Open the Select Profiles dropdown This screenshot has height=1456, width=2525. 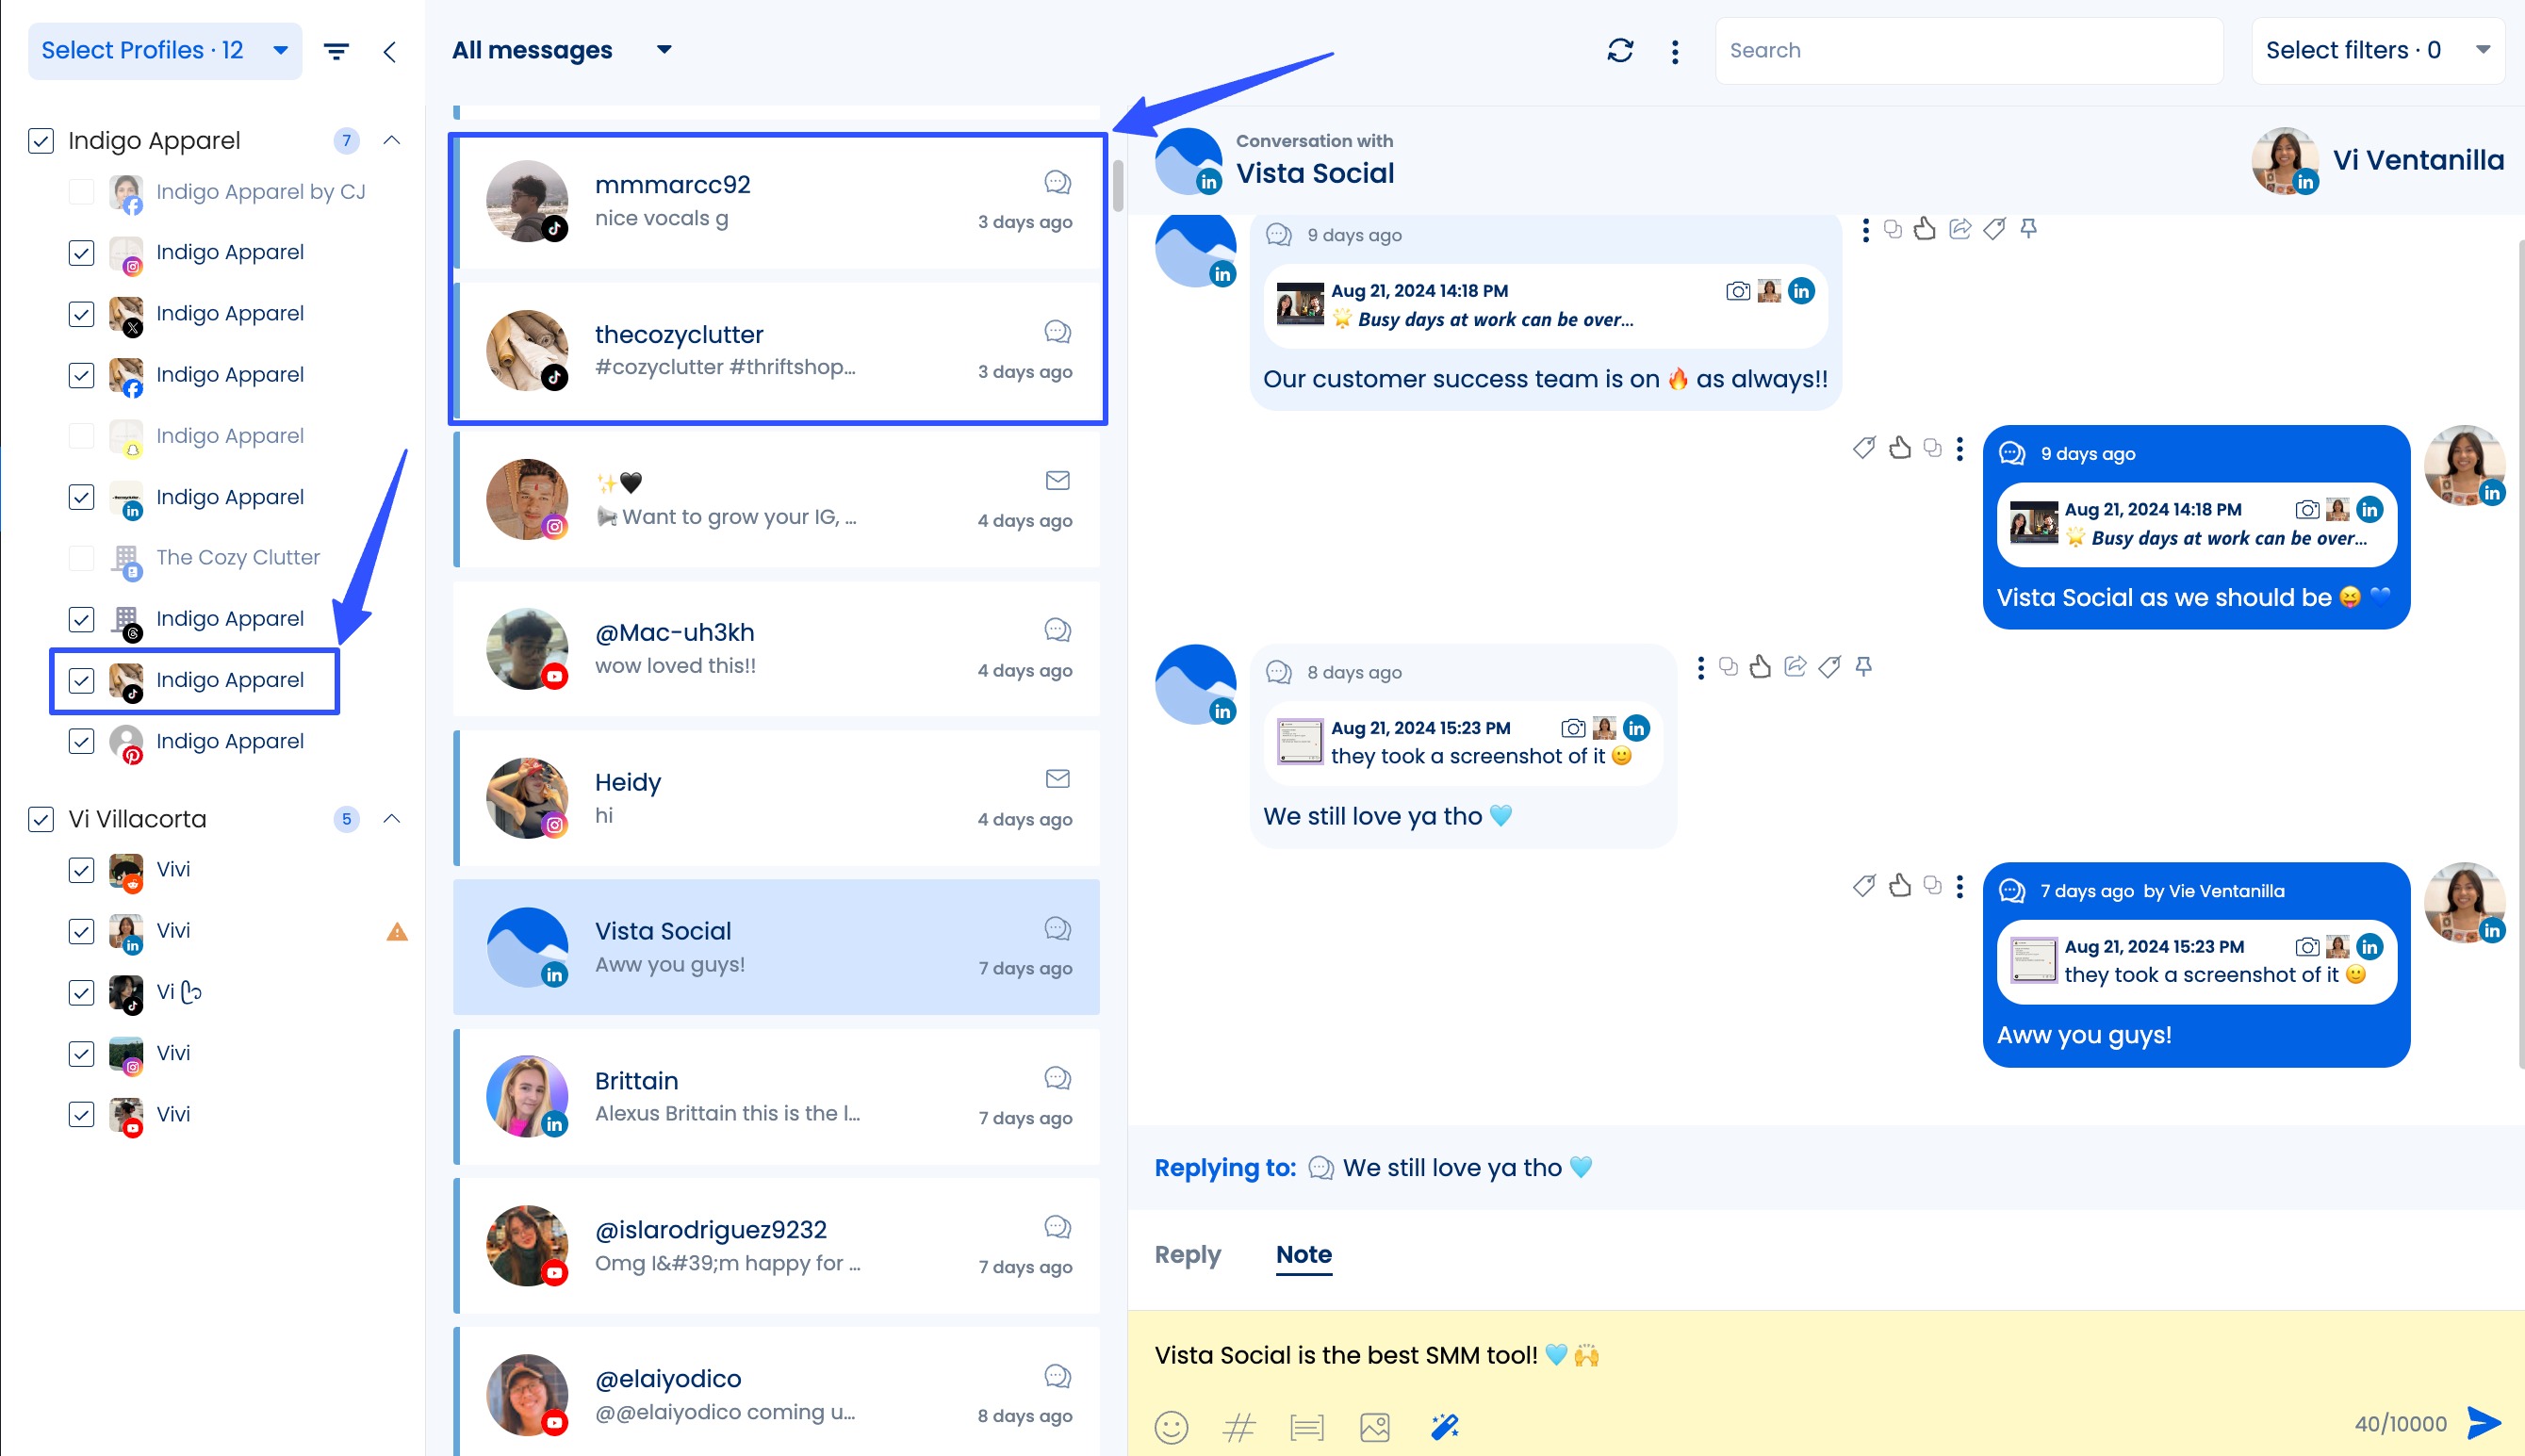pos(165,51)
